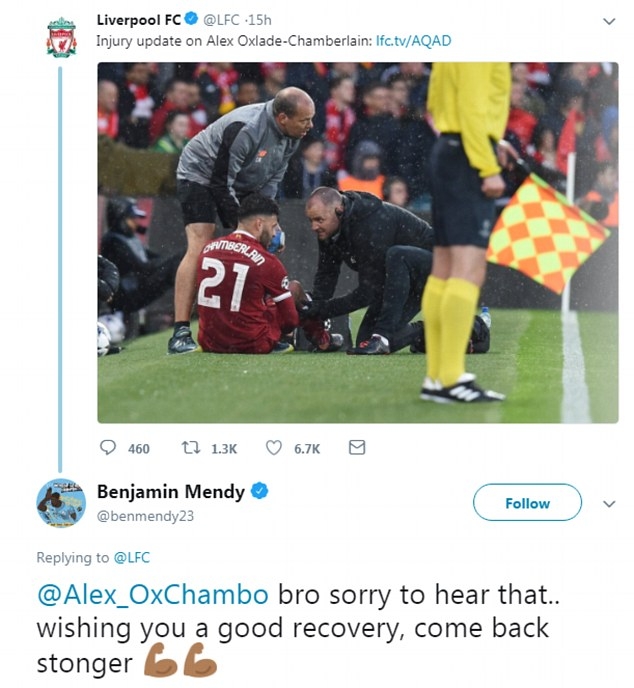Click the @Alex_OxChambo mention

point(152,595)
